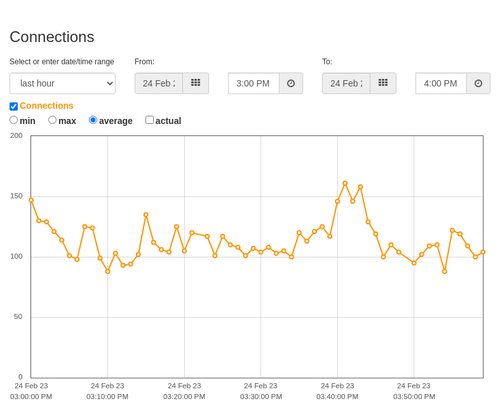Image resolution: width=500 pixels, height=403 pixels.
Task: Click the Connections page heading
Action: 52,37
